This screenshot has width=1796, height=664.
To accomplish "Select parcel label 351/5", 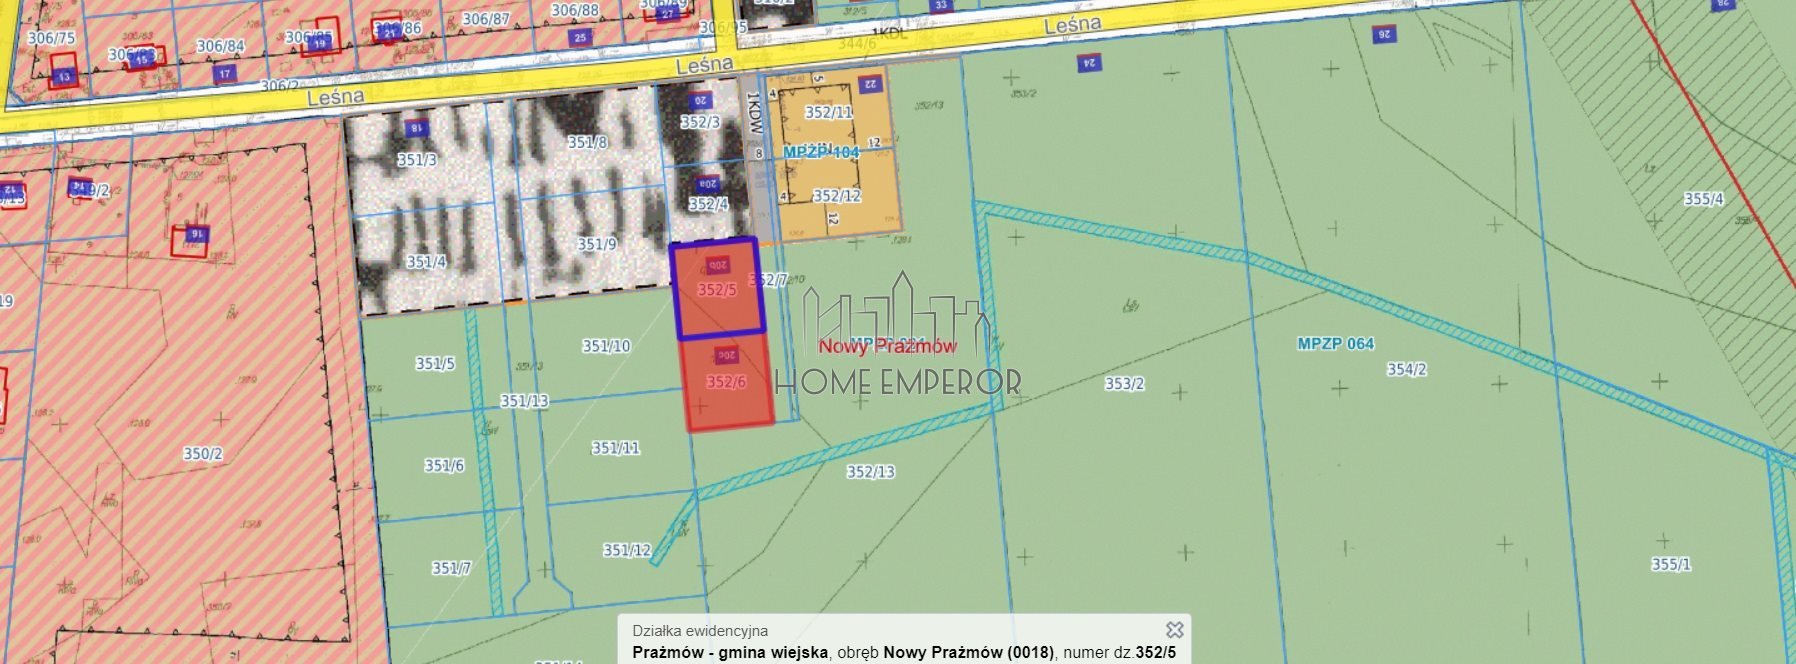I will point(435,363).
